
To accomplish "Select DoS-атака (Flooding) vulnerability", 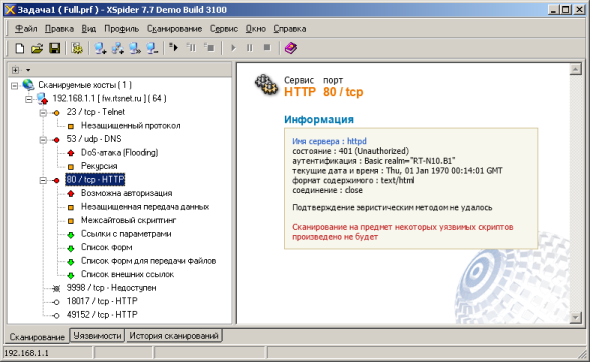I will click(x=120, y=152).
